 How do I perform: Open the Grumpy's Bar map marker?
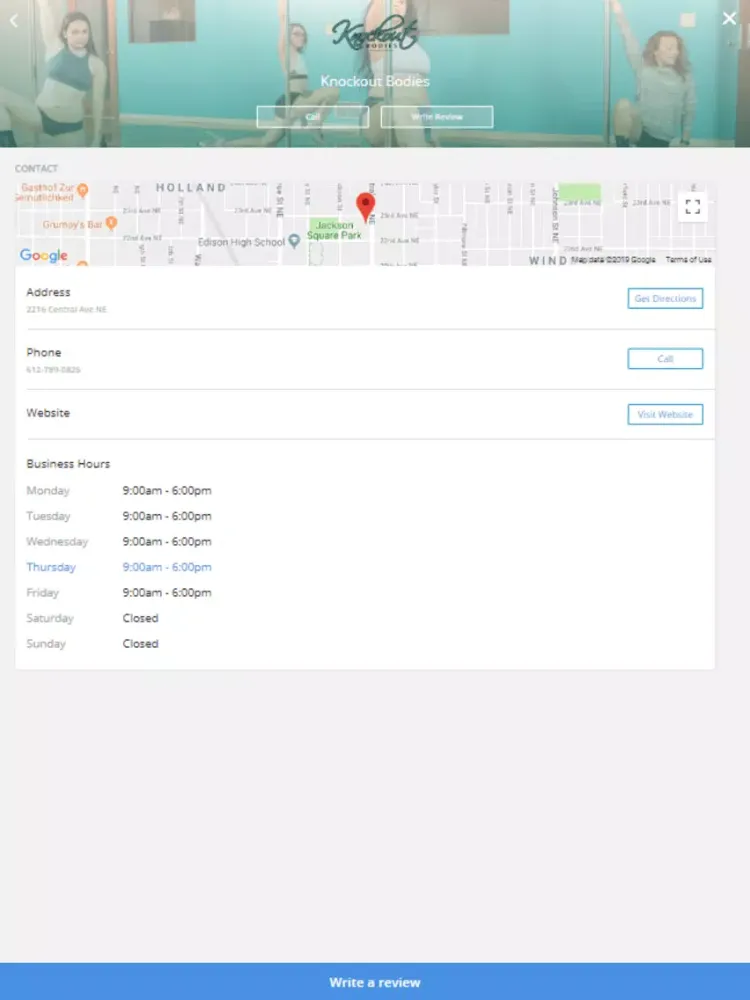112,223
